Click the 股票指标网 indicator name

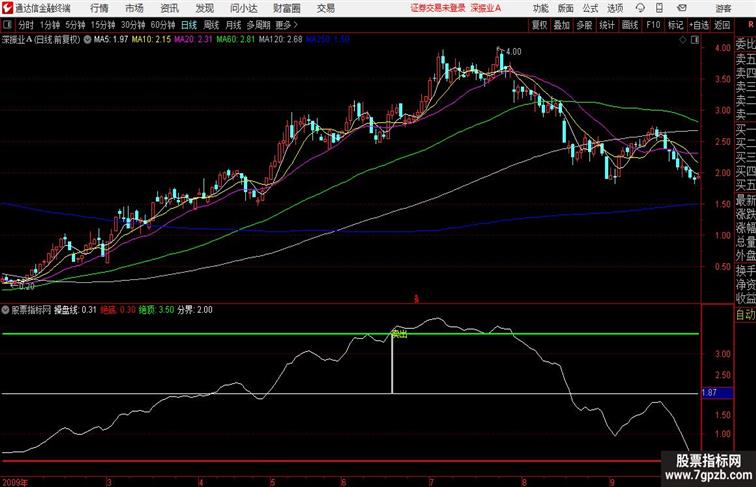31,310
